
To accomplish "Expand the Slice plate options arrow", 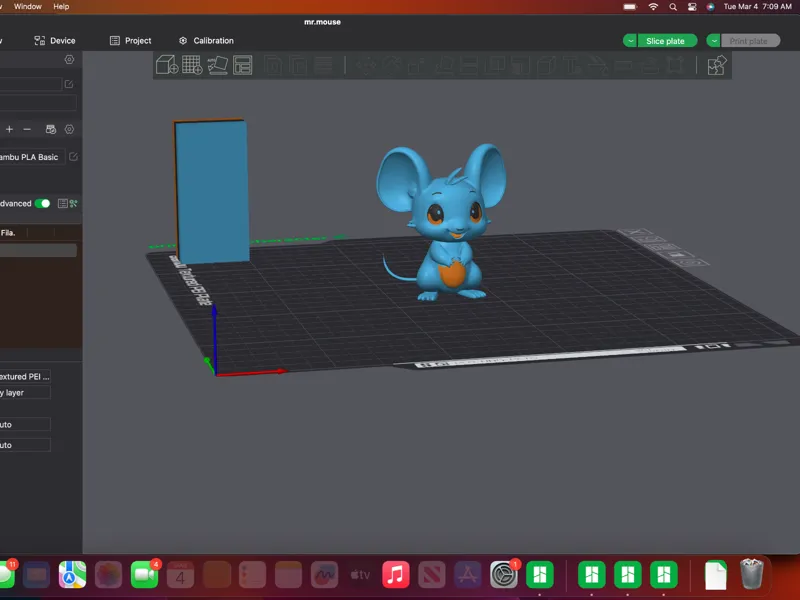I will click(630, 41).
